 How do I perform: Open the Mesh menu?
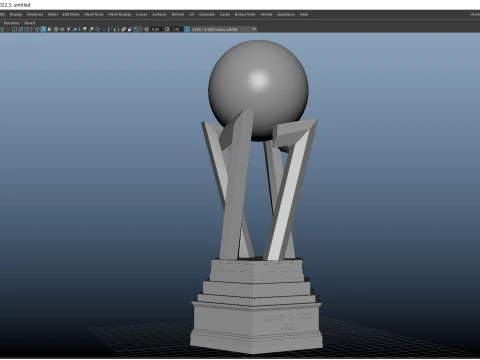coord(53,14)
